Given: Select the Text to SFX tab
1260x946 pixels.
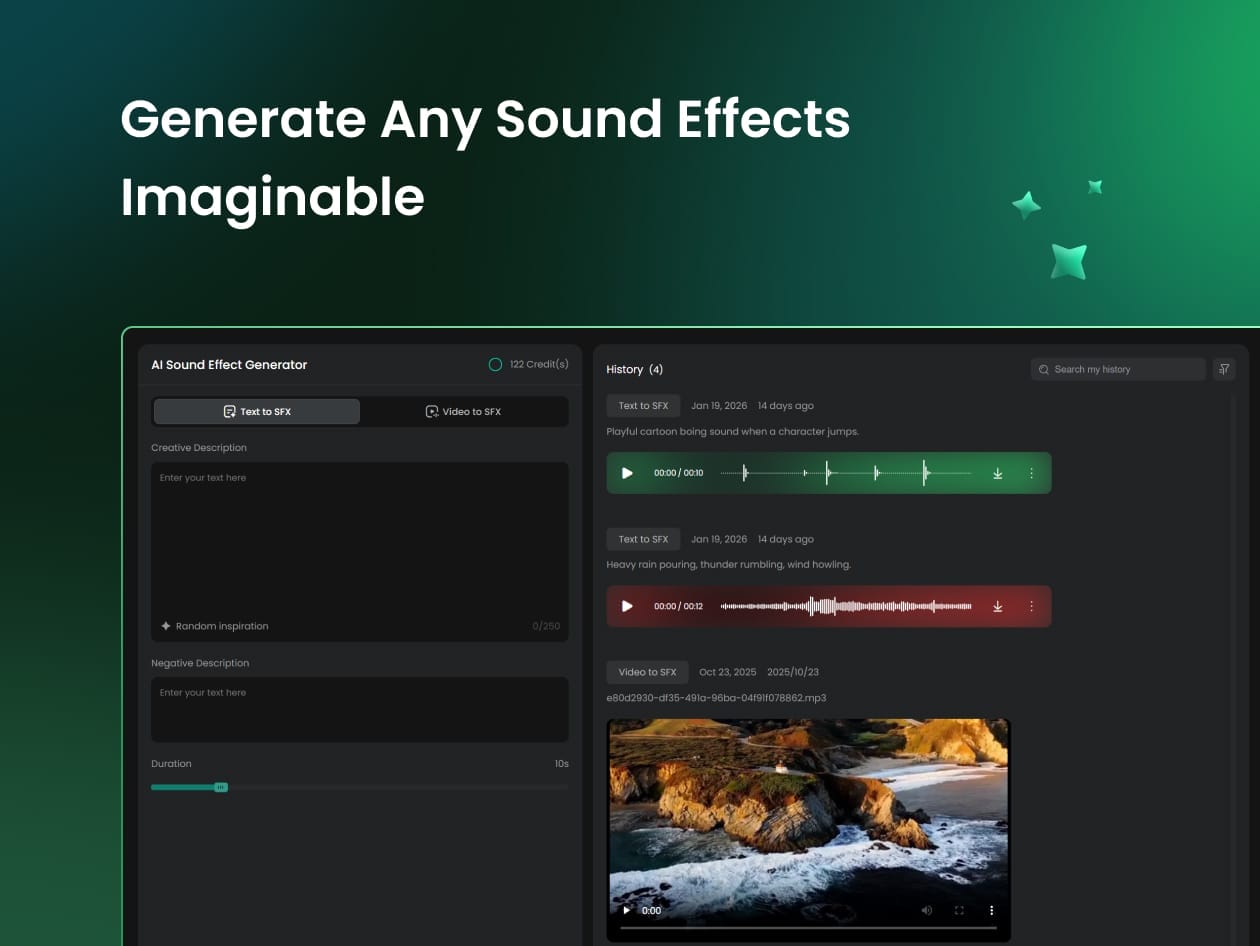Looking at the screenshot, I should pos(257,411).
